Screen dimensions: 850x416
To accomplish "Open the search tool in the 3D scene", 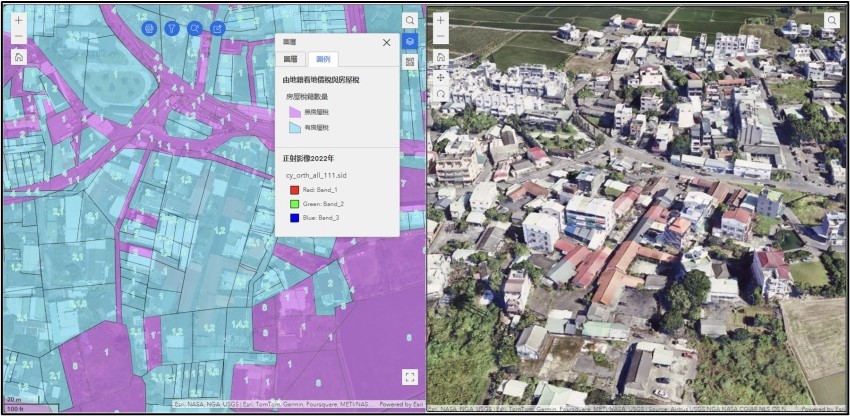I will (832, 20).
